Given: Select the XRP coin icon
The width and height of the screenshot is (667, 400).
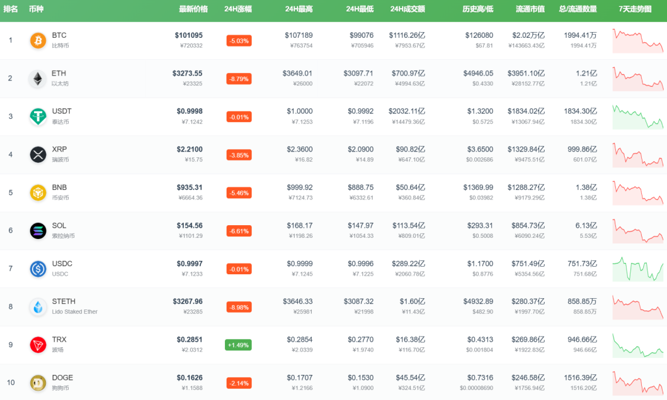Looking at the screenshot, I should click(x=38, y=154).
